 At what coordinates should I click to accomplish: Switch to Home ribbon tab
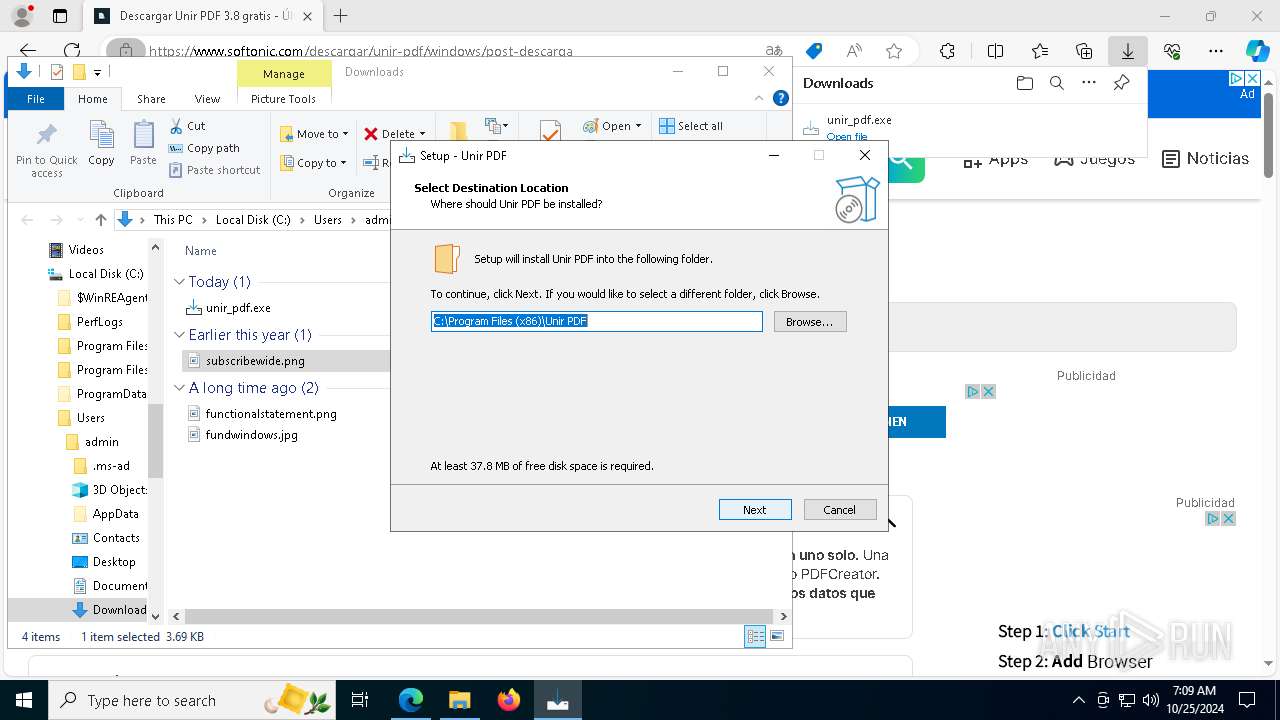click(x=93, y=99)
